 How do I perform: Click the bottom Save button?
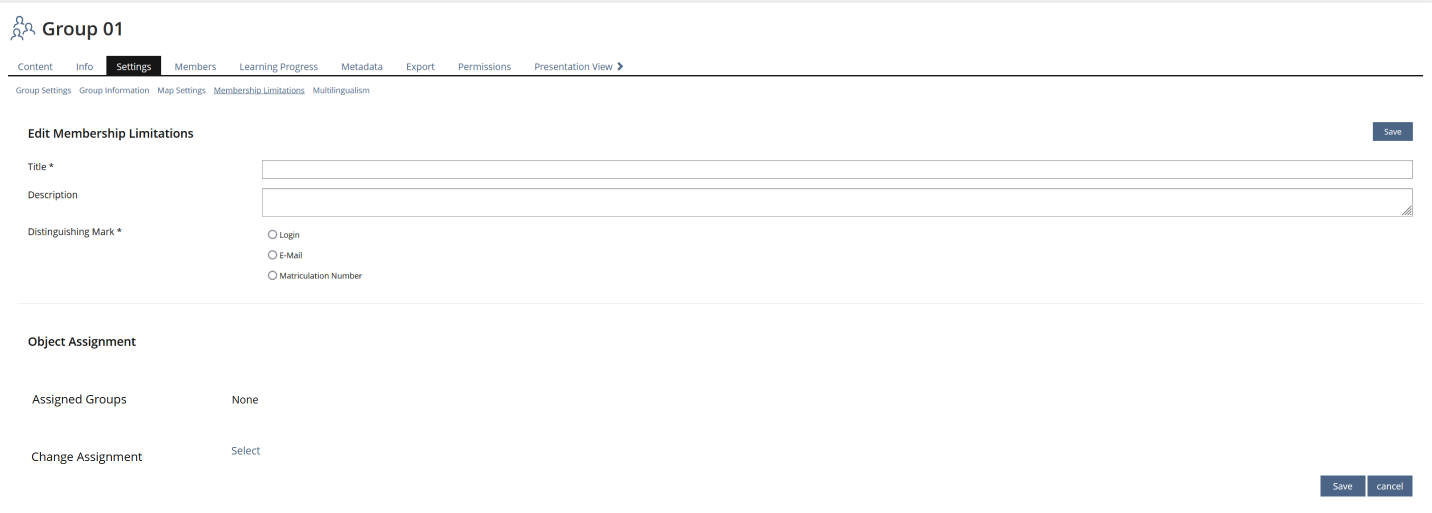click(x=1342, y=486)
